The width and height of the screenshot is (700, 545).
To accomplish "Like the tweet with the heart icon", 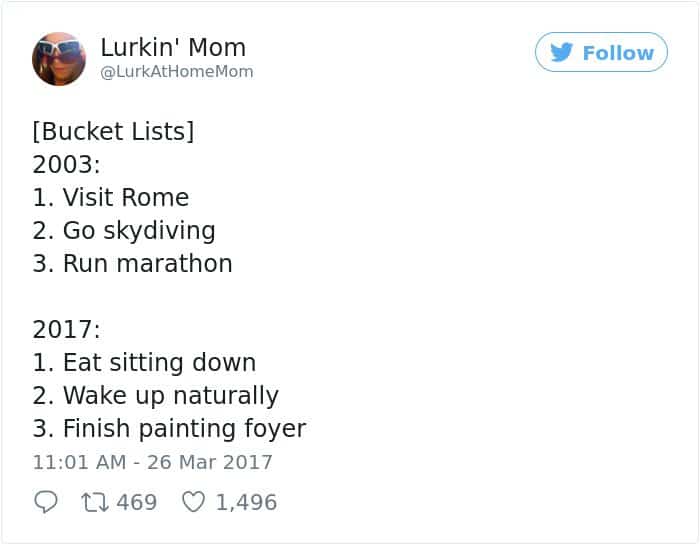I will pyautogui.click(x=192, y=502).
